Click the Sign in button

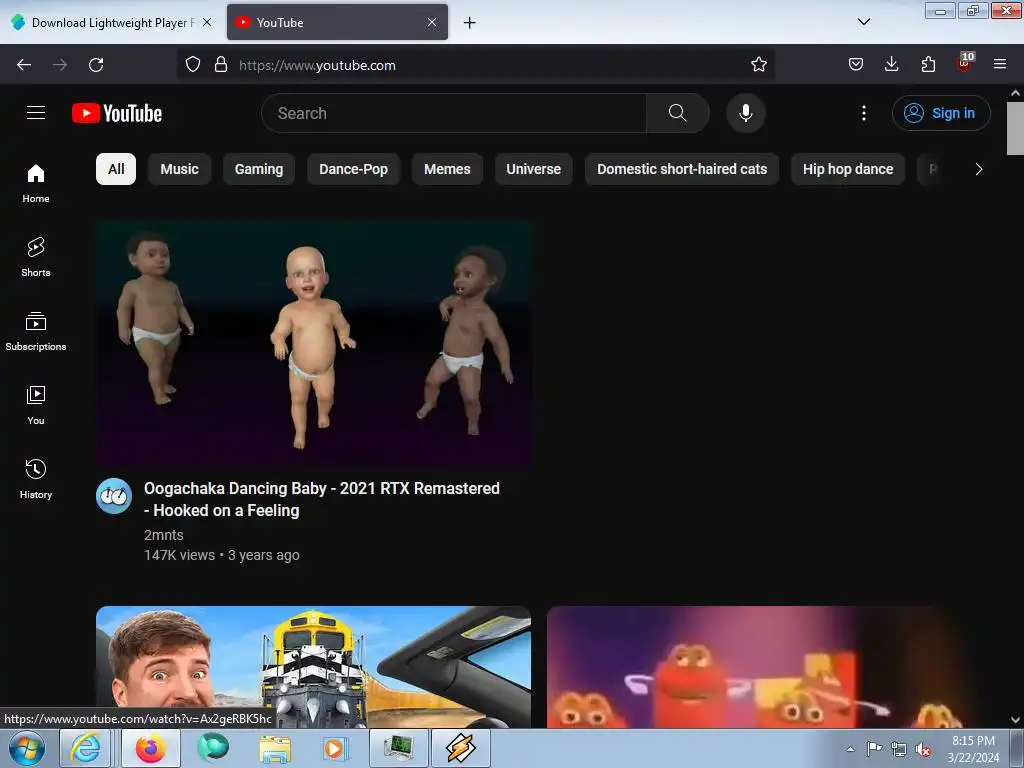point(941,113)
